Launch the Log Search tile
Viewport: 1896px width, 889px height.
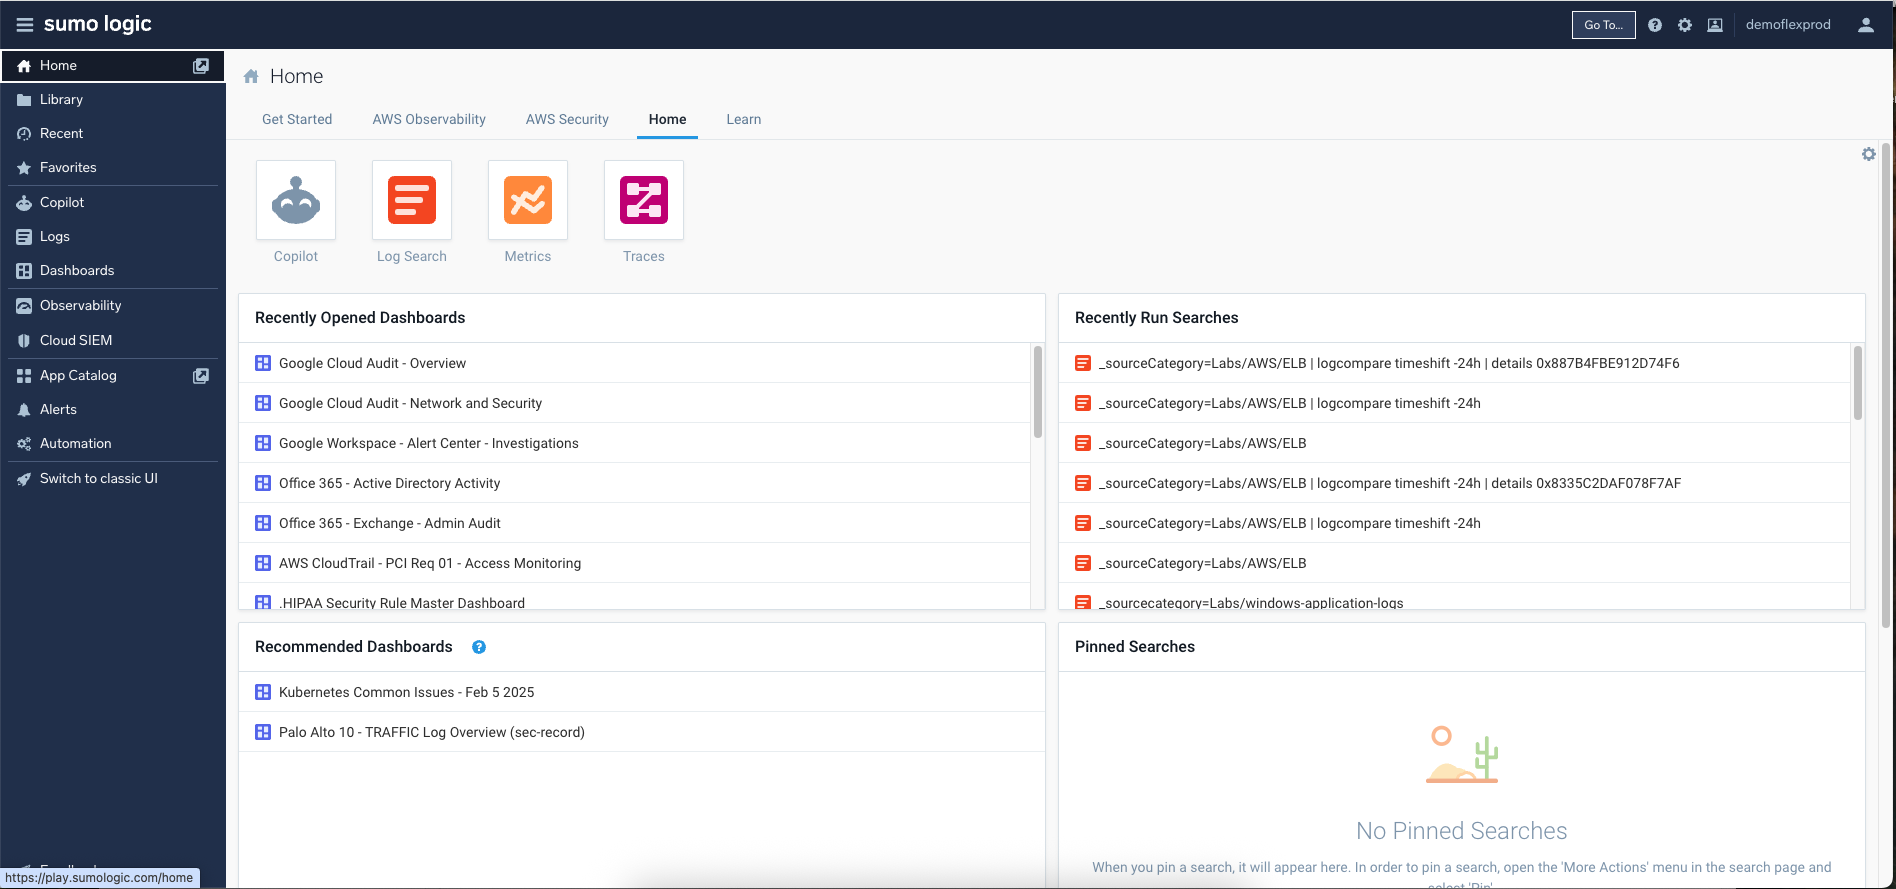point(412,201)
